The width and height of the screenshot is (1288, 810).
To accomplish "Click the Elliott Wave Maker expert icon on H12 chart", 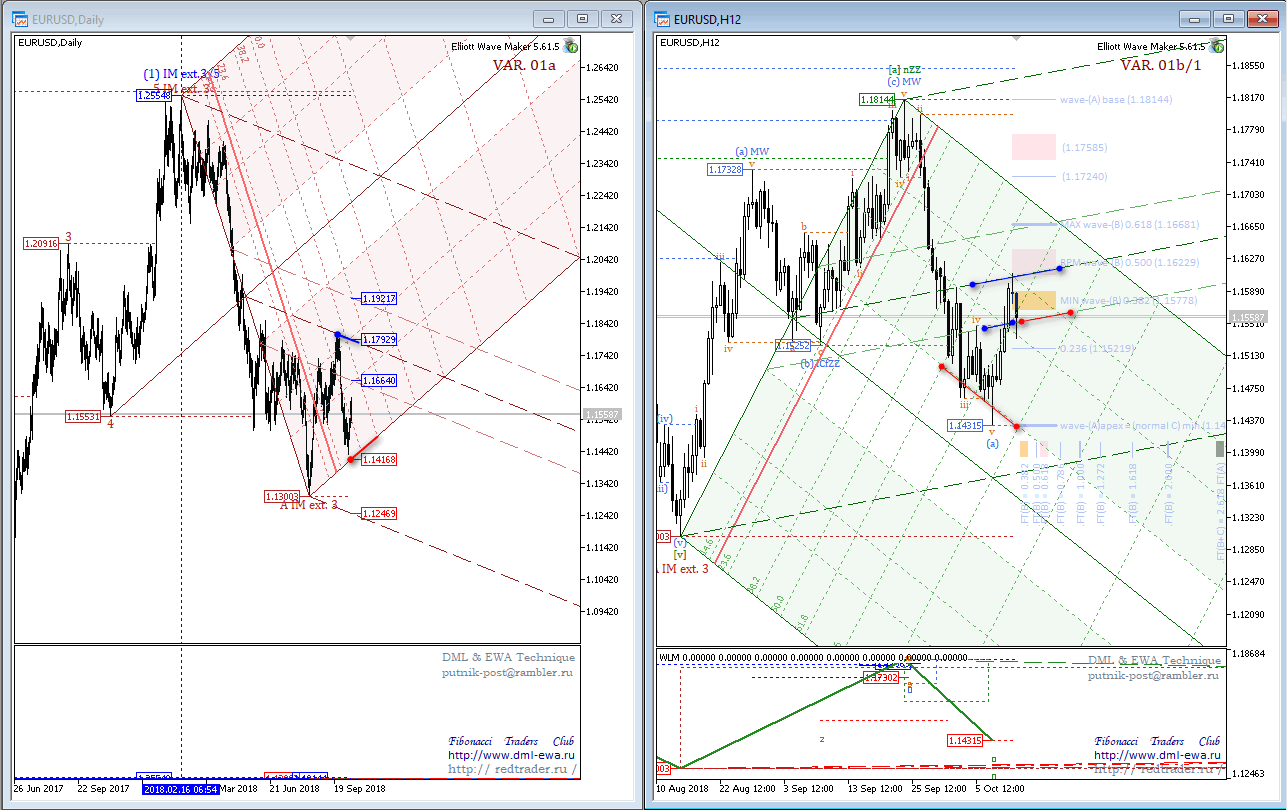I will 1216,46.
